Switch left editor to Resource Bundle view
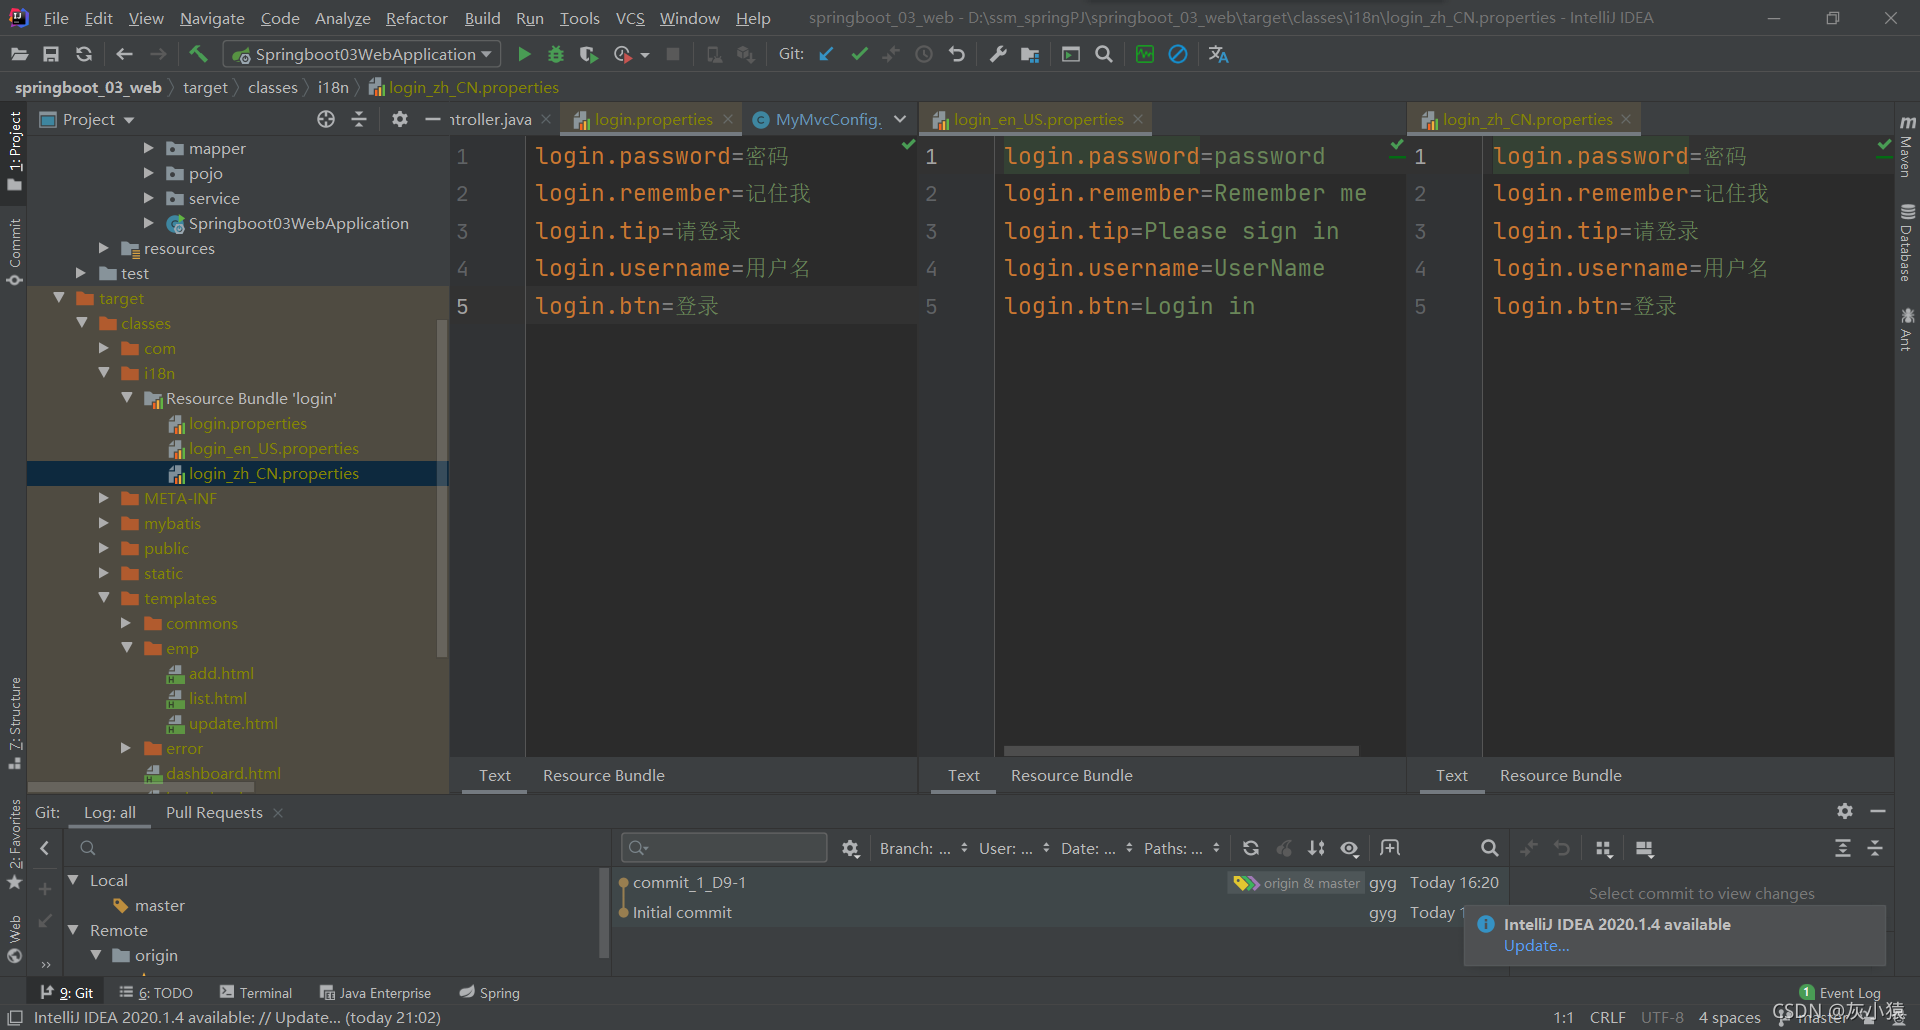This screenshot has width=1920, height=1030. coord(603,775)
